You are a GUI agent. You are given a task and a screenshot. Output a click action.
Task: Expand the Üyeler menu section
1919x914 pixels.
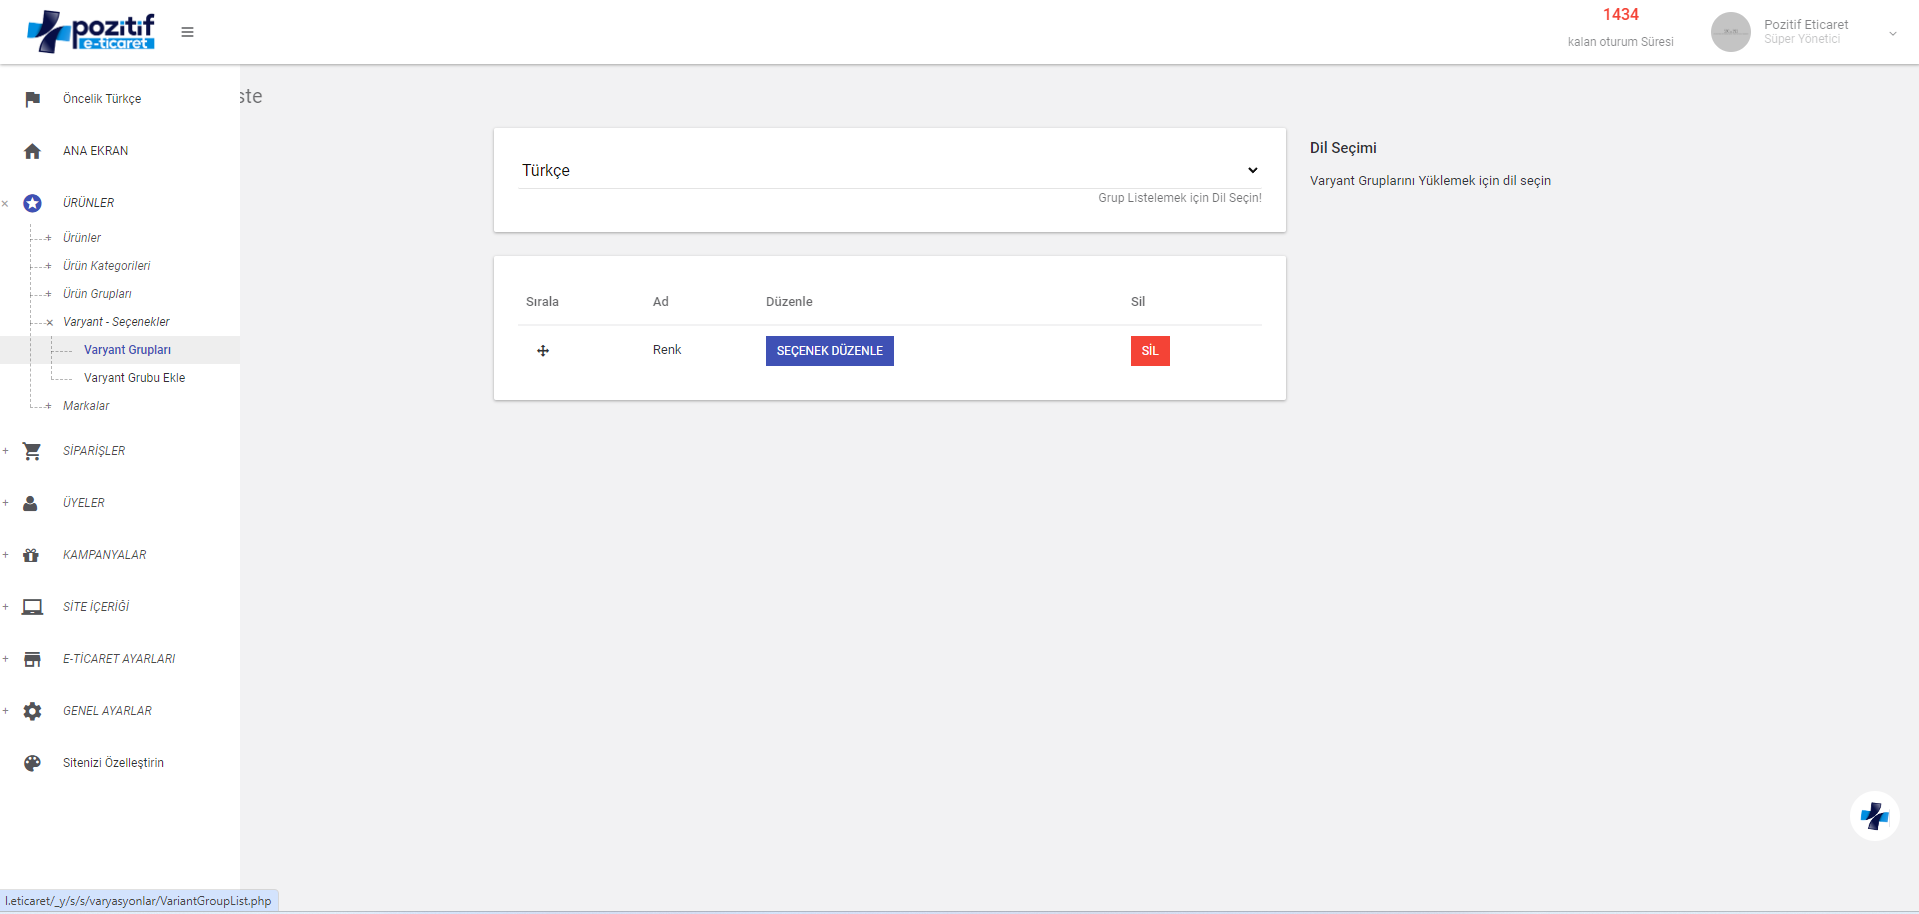(x=6, y=503)
